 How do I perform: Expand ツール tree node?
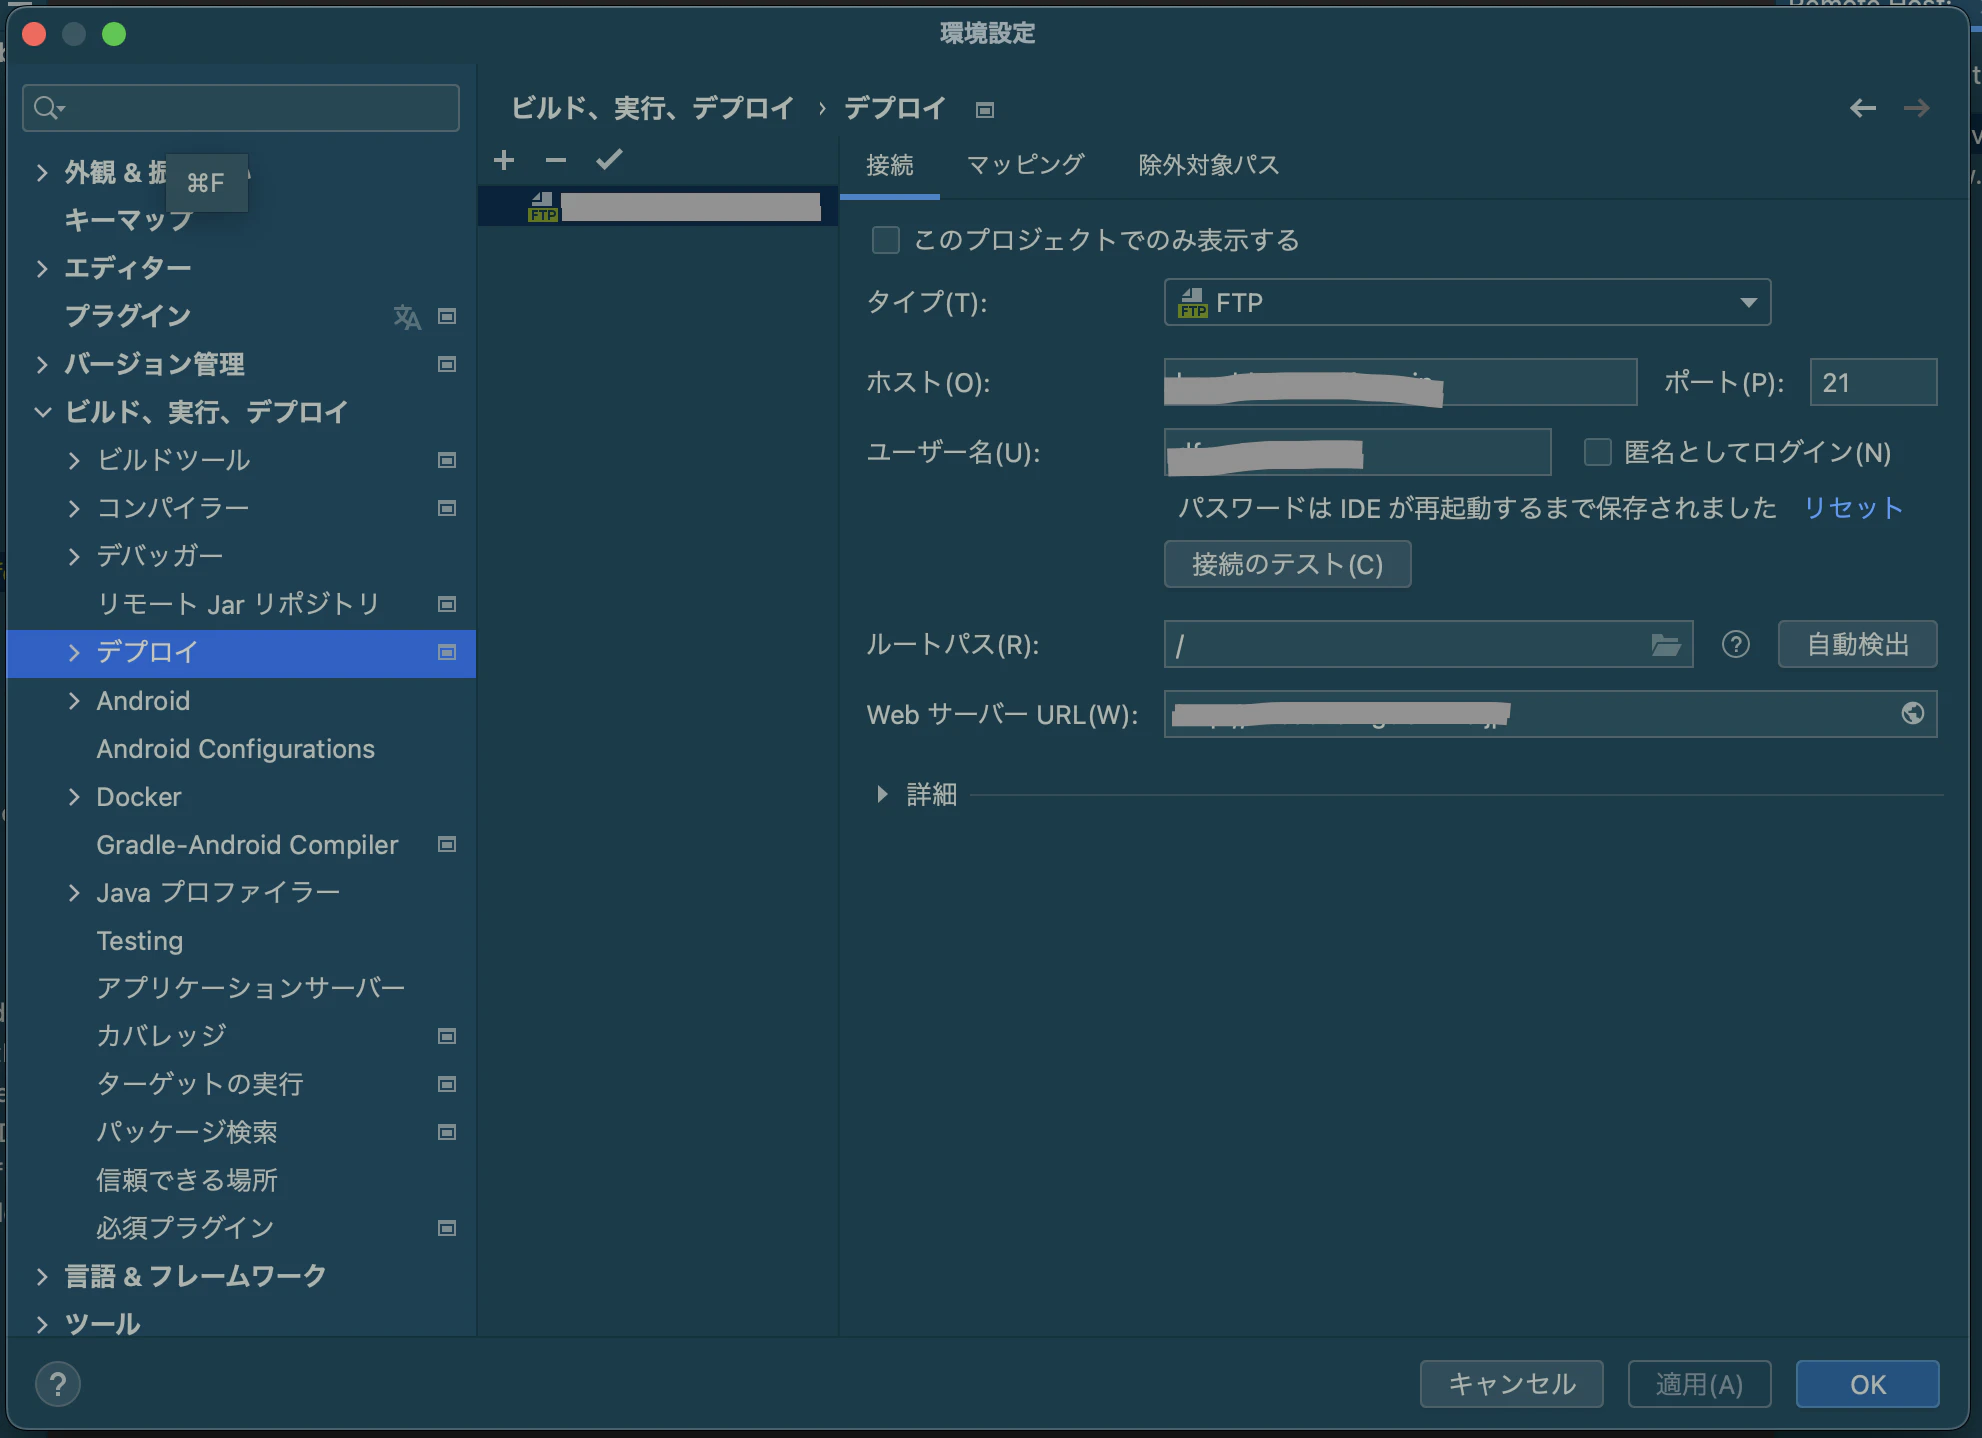click(42, 1325)
